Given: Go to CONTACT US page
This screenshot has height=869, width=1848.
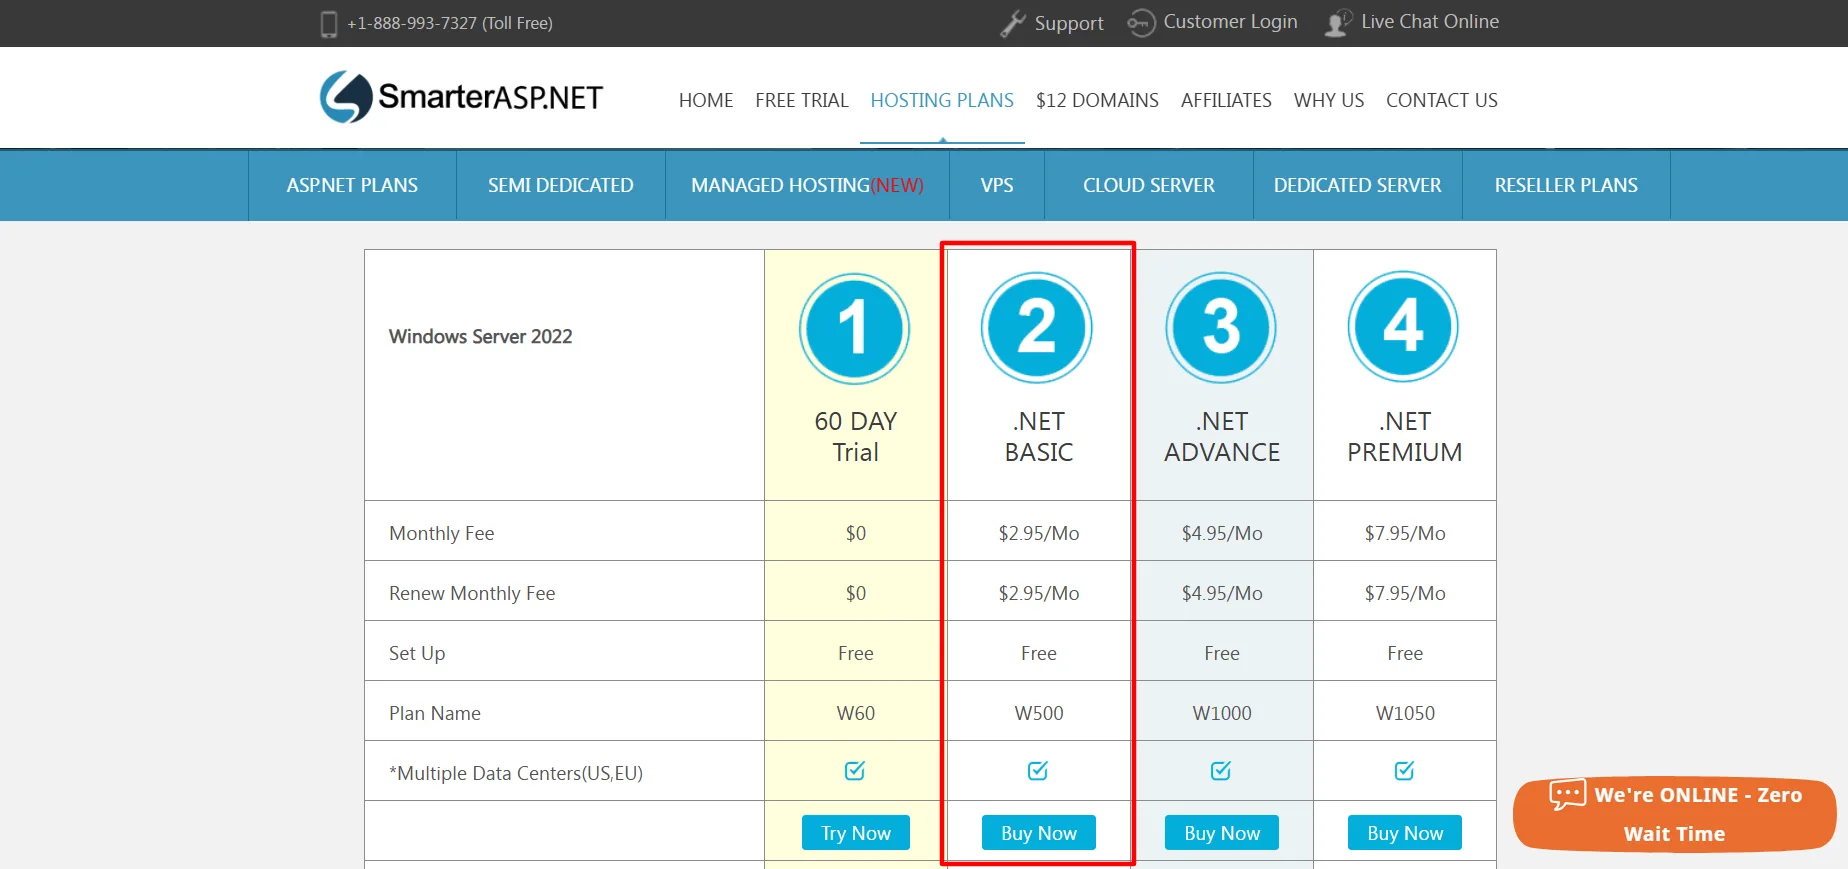Looking at the screenshot, I should 1442,100.
